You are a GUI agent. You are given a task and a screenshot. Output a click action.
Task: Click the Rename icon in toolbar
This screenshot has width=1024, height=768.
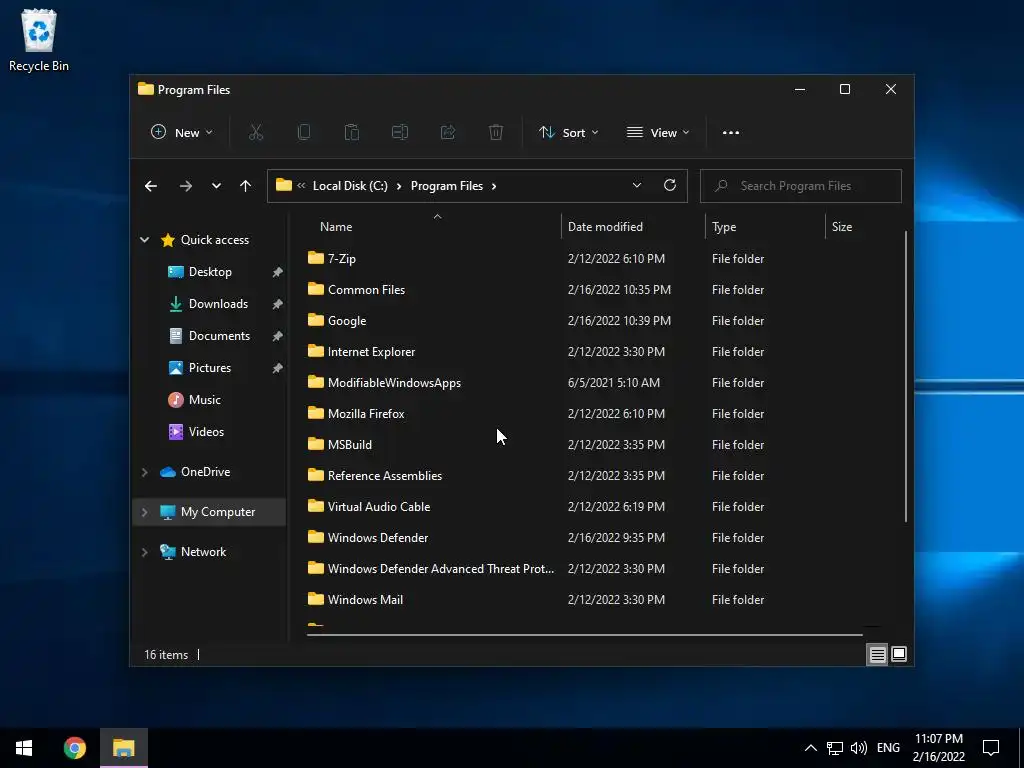(x=400, y=133)
